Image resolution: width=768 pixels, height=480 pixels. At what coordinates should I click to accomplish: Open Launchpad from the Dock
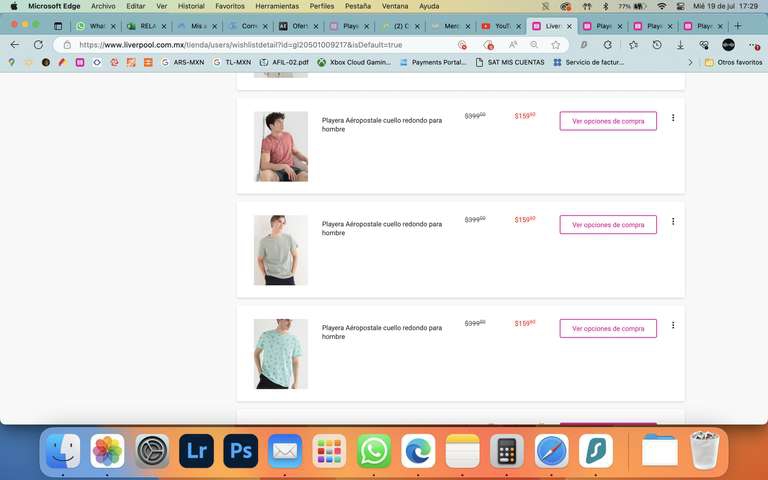(330, 451)
